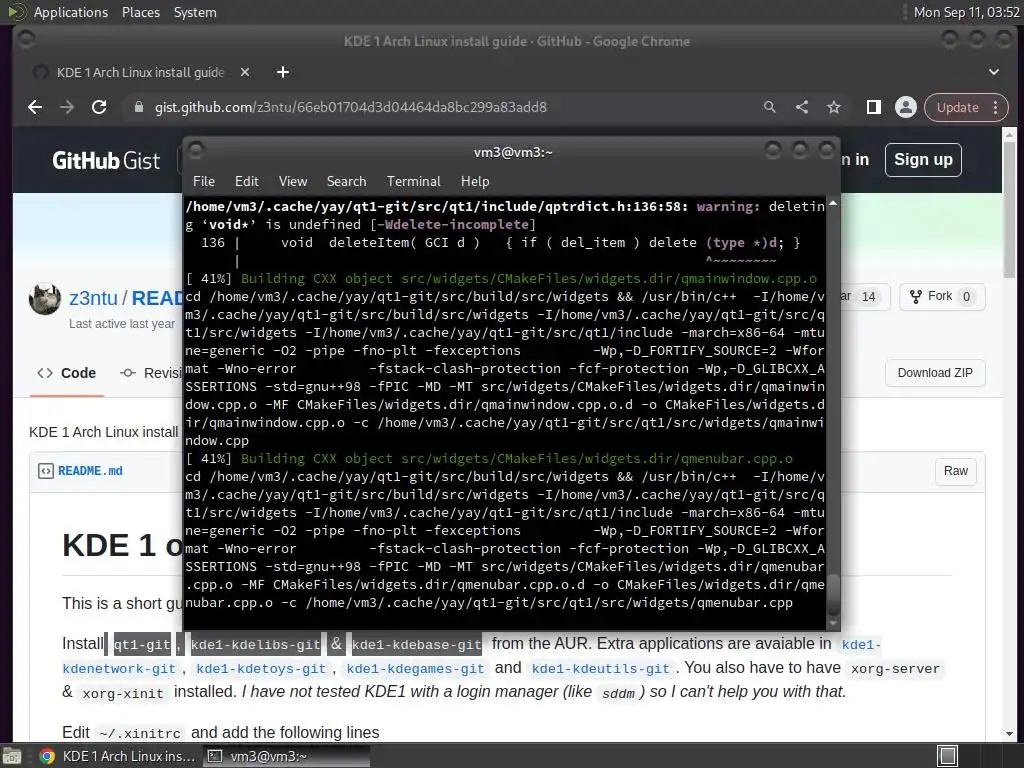Bookmark this page with the star

(x=834, y=107)
